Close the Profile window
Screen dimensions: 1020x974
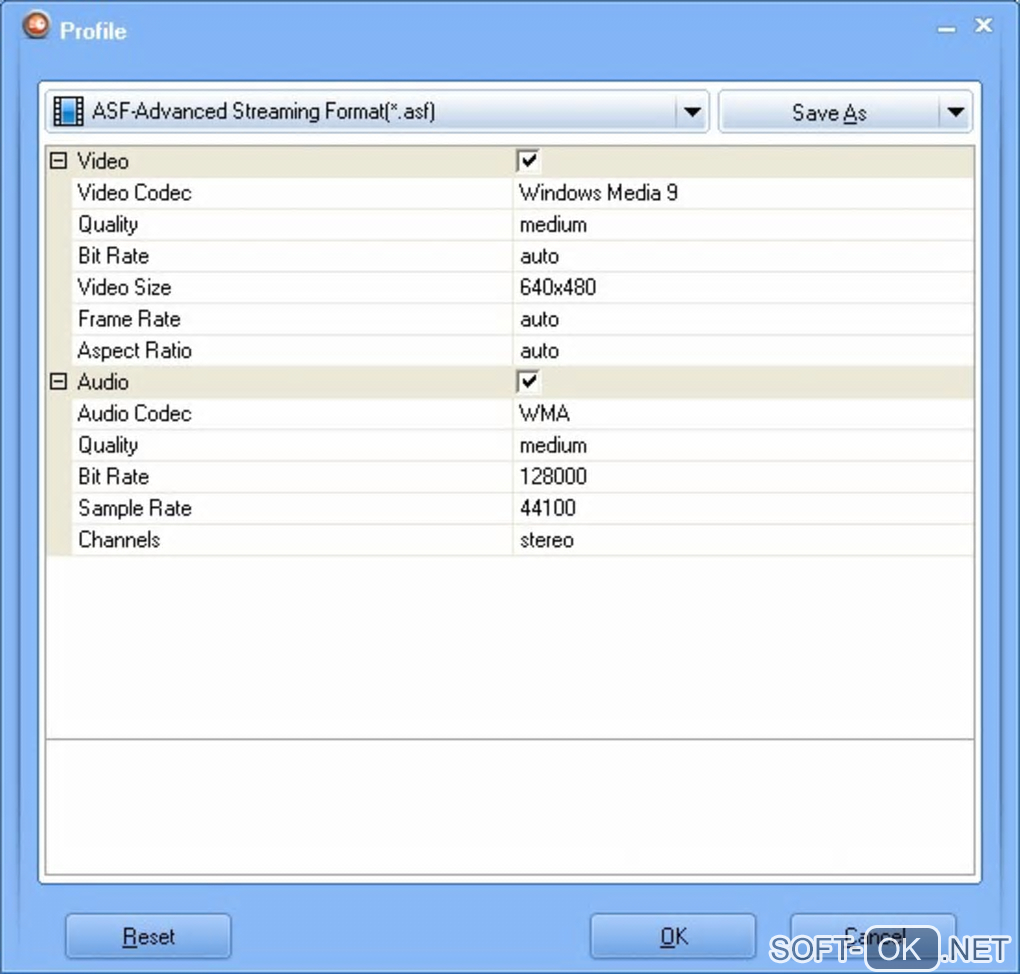point(984,25)
